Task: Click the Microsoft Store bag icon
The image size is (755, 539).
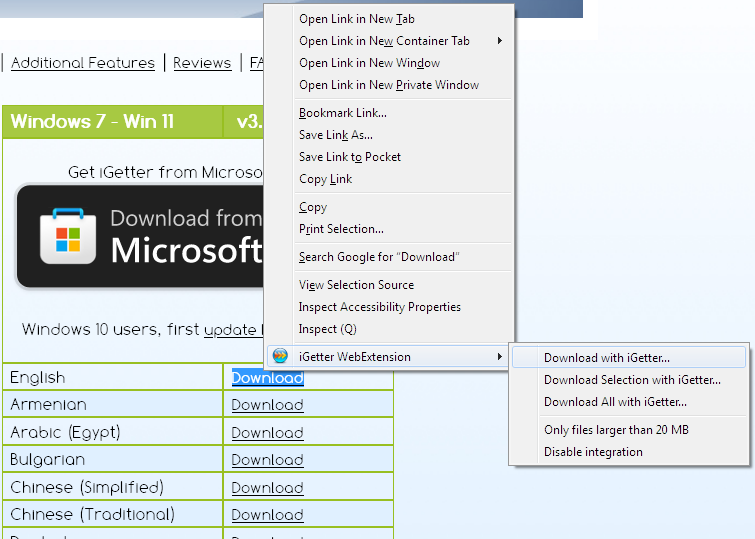Action: point(68,237)
